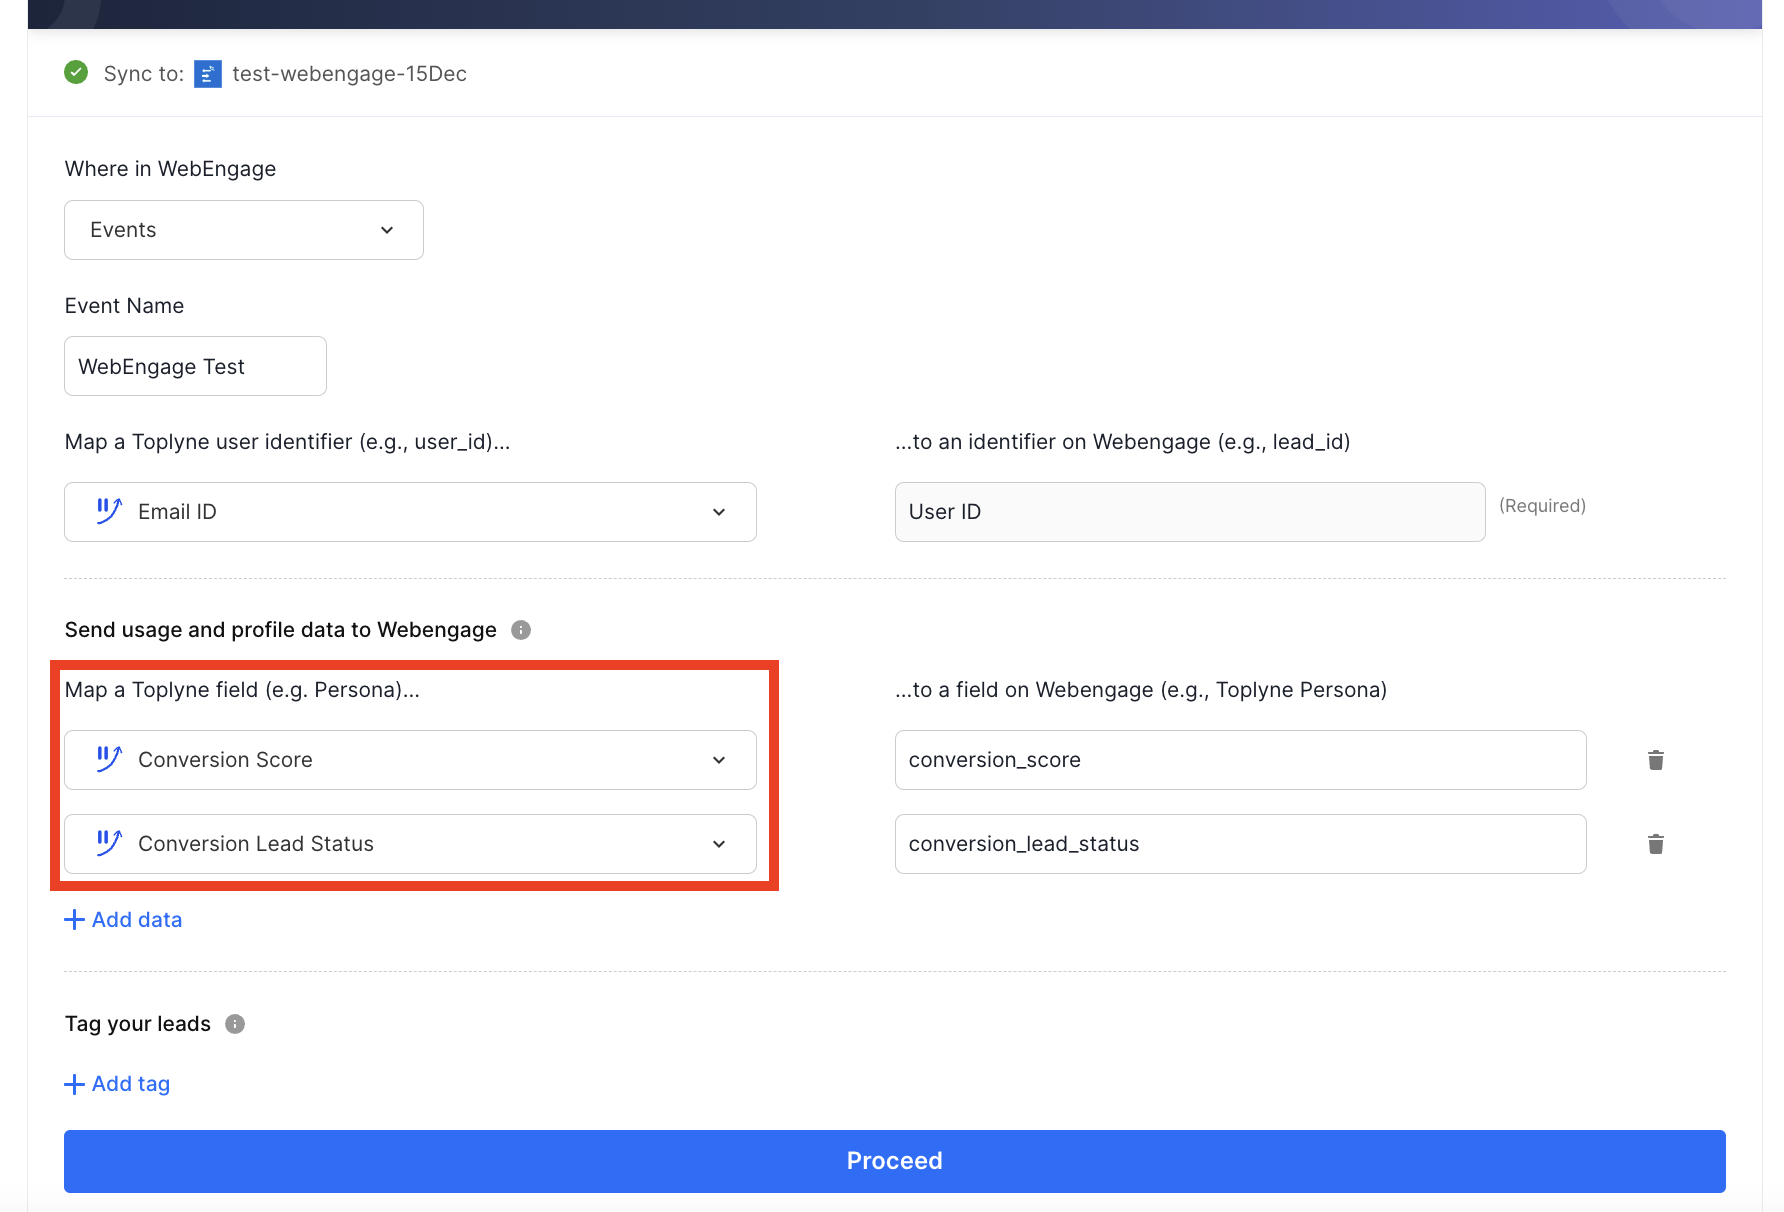Click the Event Name label
Screen dimensions: 1784x1212
click(x=124, y=306)
